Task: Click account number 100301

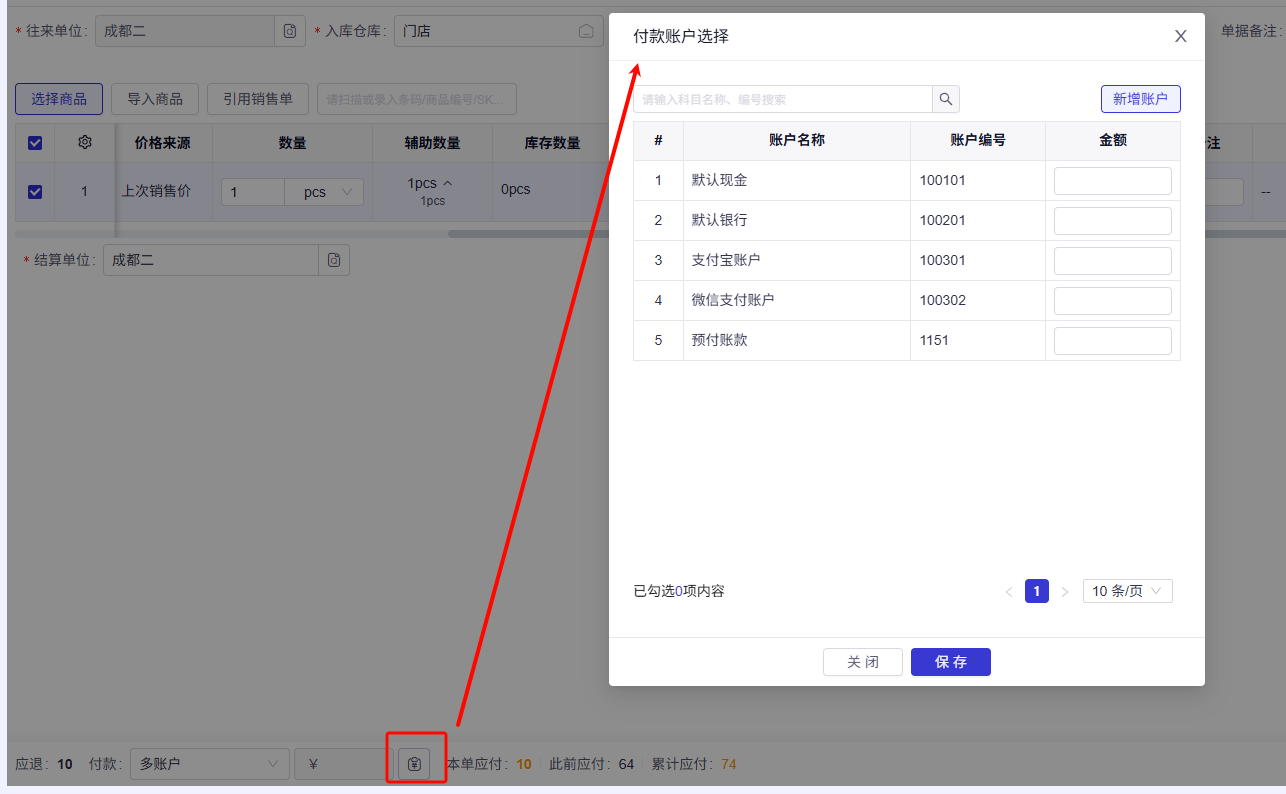Action: [x=943, y=261]
